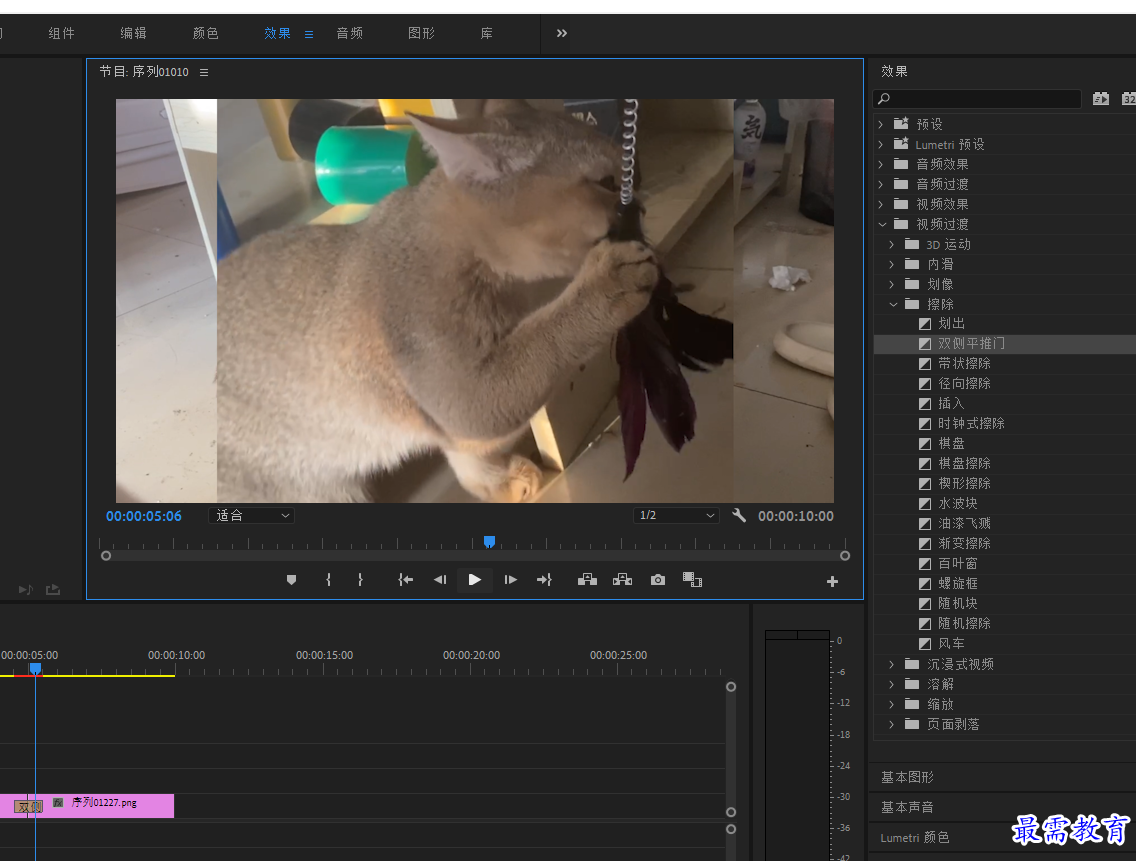Image resolution: width=1136 pixels, height=861 pixels.
Task: Click the Add Marker icon
Action: (291, 580)
